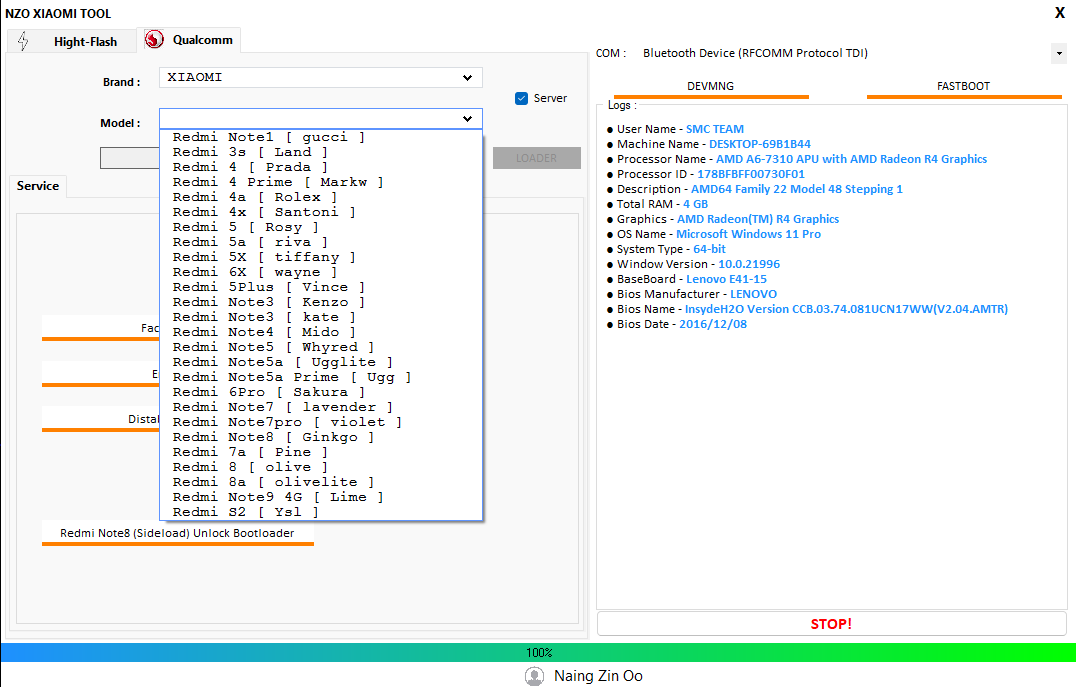Open the Service tab
The image size is (1076, 687).
click(x=38, y=186)
